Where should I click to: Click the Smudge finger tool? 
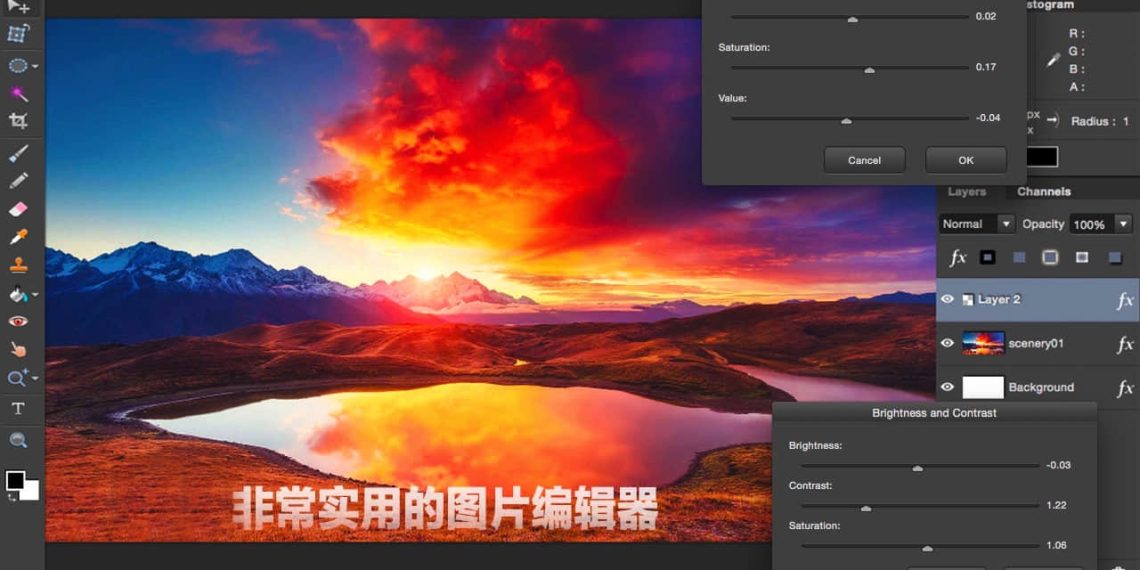pyautogui.click(x=18, y=349)
